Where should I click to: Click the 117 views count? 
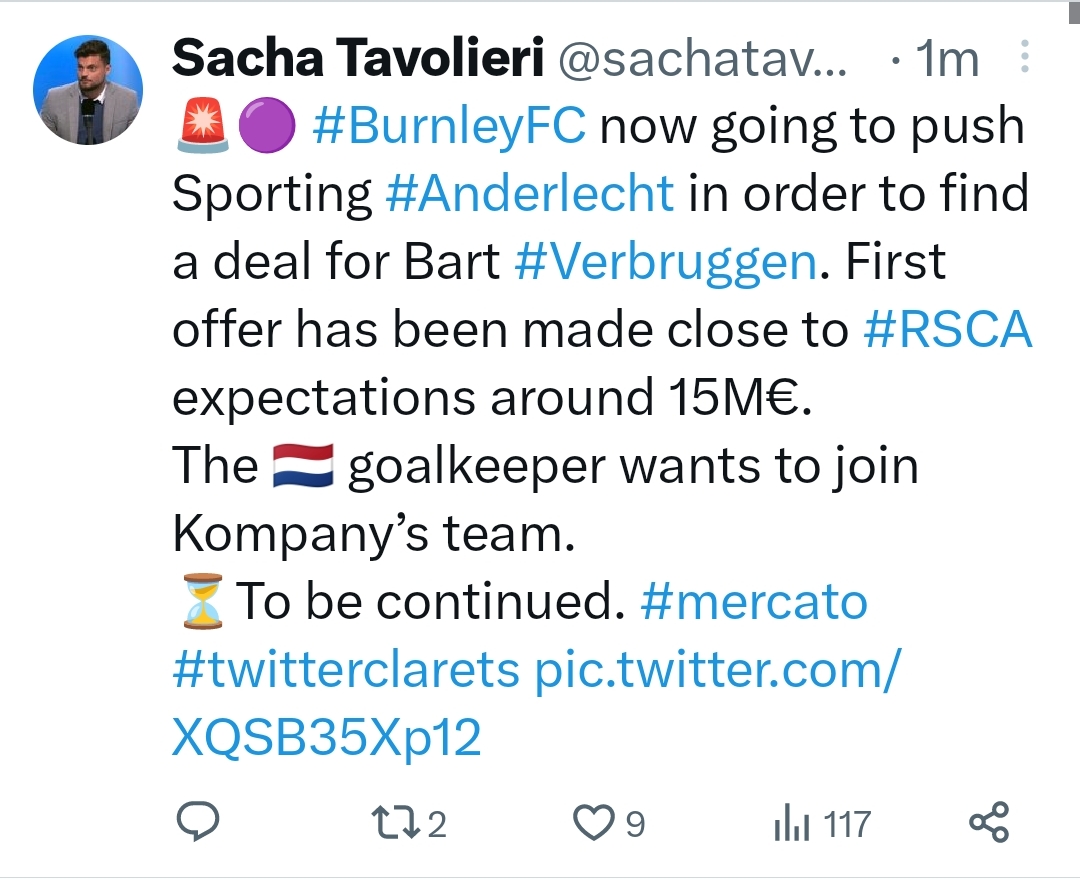click(x=848, y=824)
